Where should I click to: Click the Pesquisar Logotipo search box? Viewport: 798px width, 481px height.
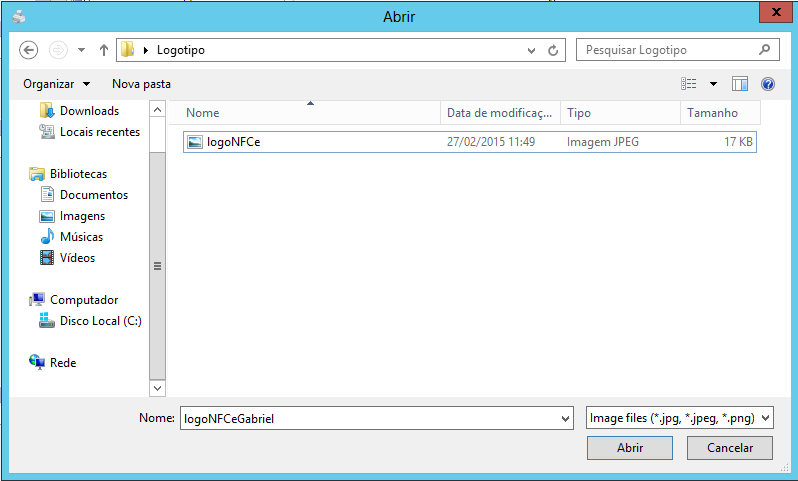(677, 50)
